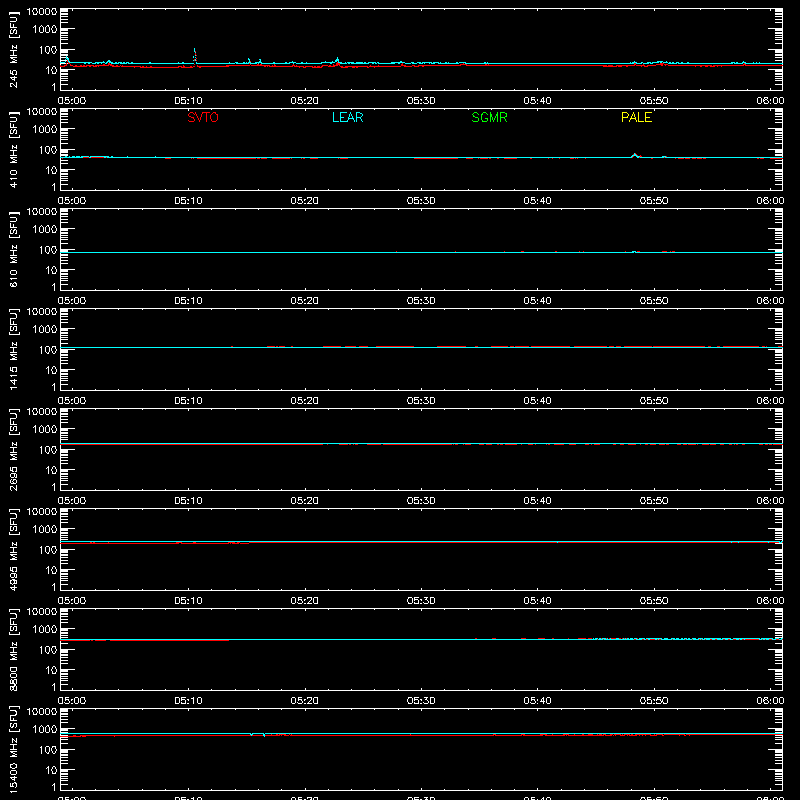800x800 pixels.
Task: Click the small bump near 05:49 in 410 MHz plot
Action: [635, 155]
